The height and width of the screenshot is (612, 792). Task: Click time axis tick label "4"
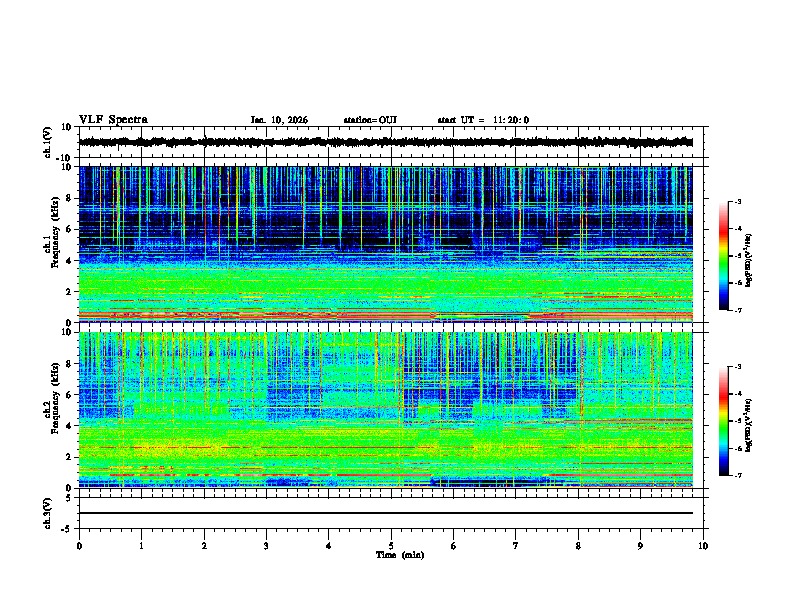329,546
